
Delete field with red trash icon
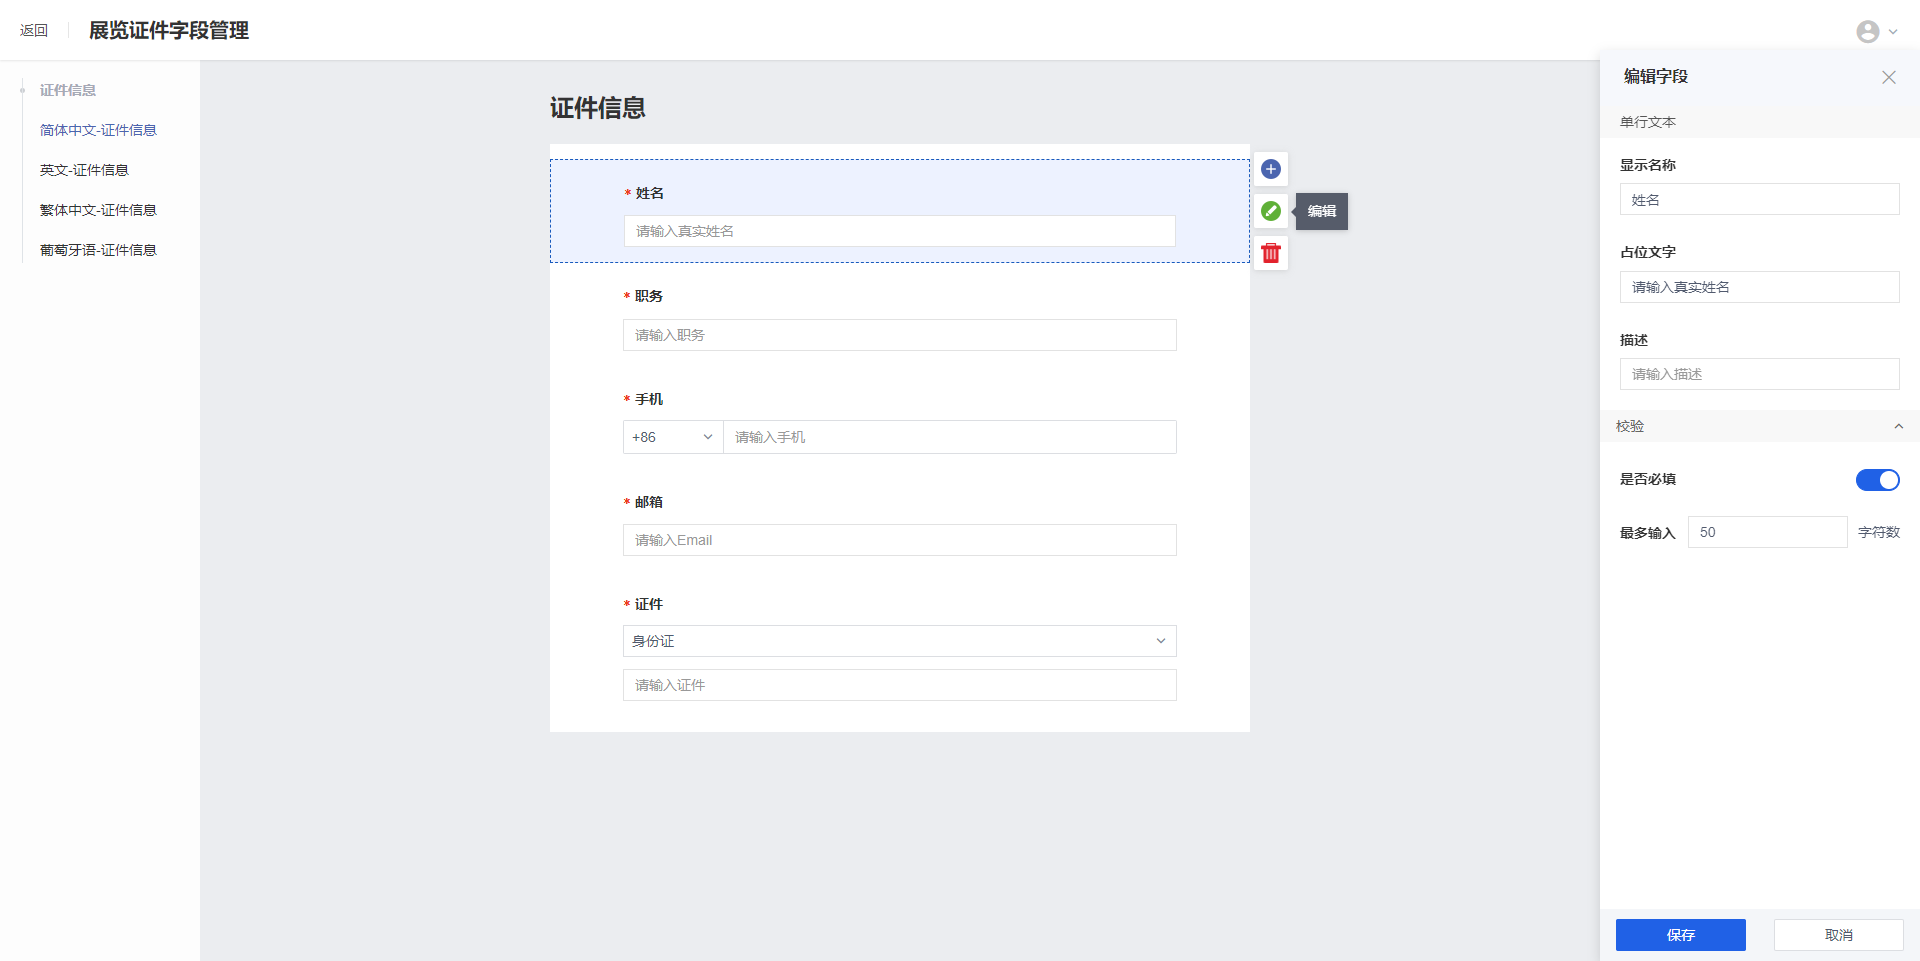point(1271,253)
